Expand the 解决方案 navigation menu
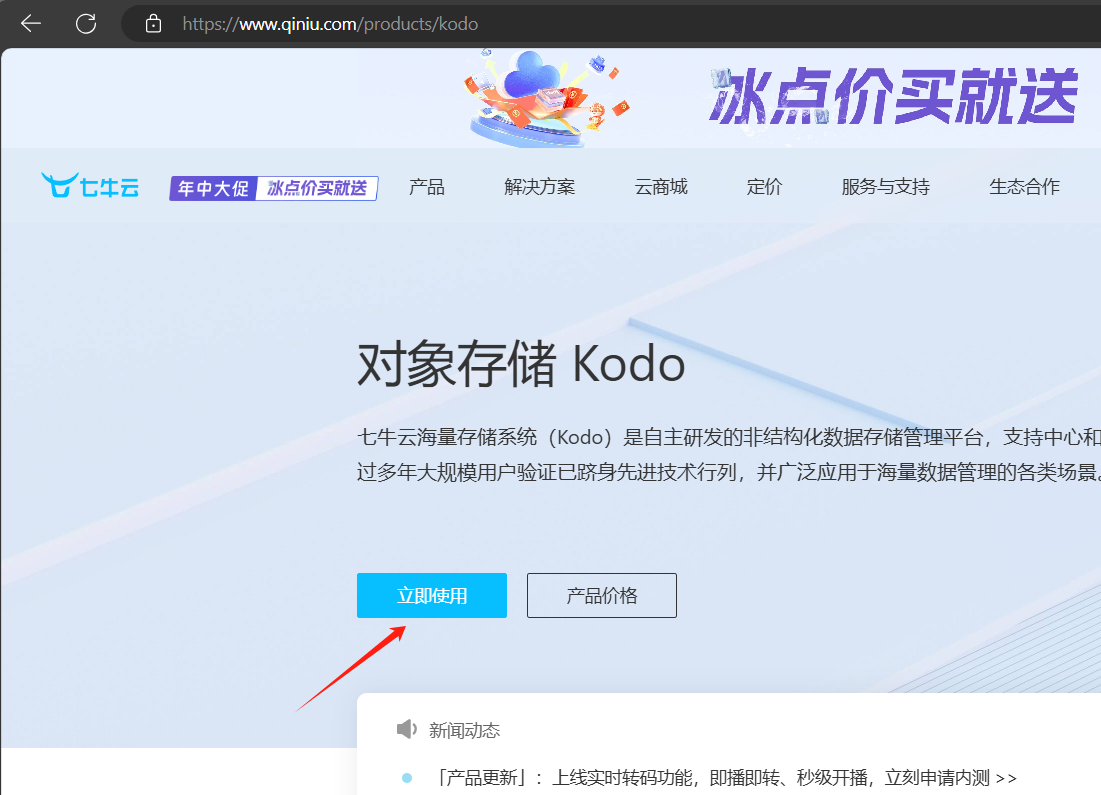Image resolution: width=1101 pixels, height=795 pixels. [540, 187]
